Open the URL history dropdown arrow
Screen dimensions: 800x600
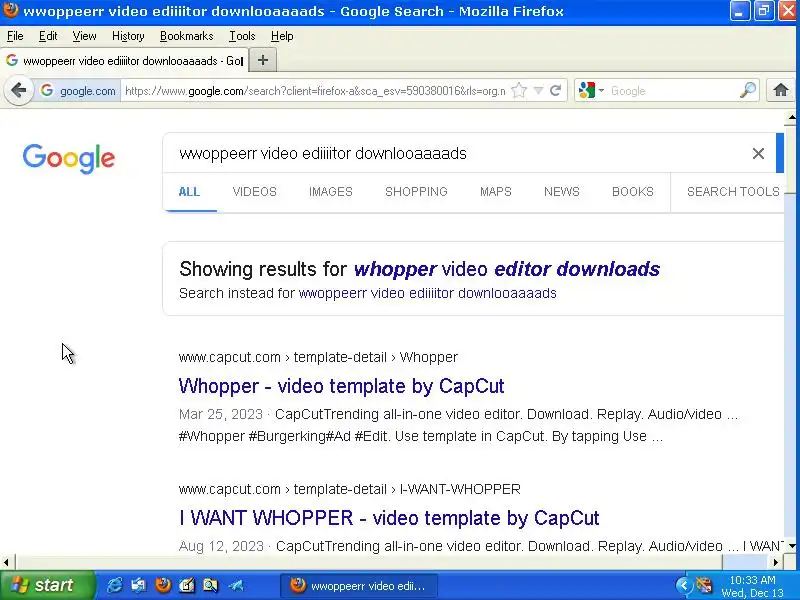pos(538,91)
